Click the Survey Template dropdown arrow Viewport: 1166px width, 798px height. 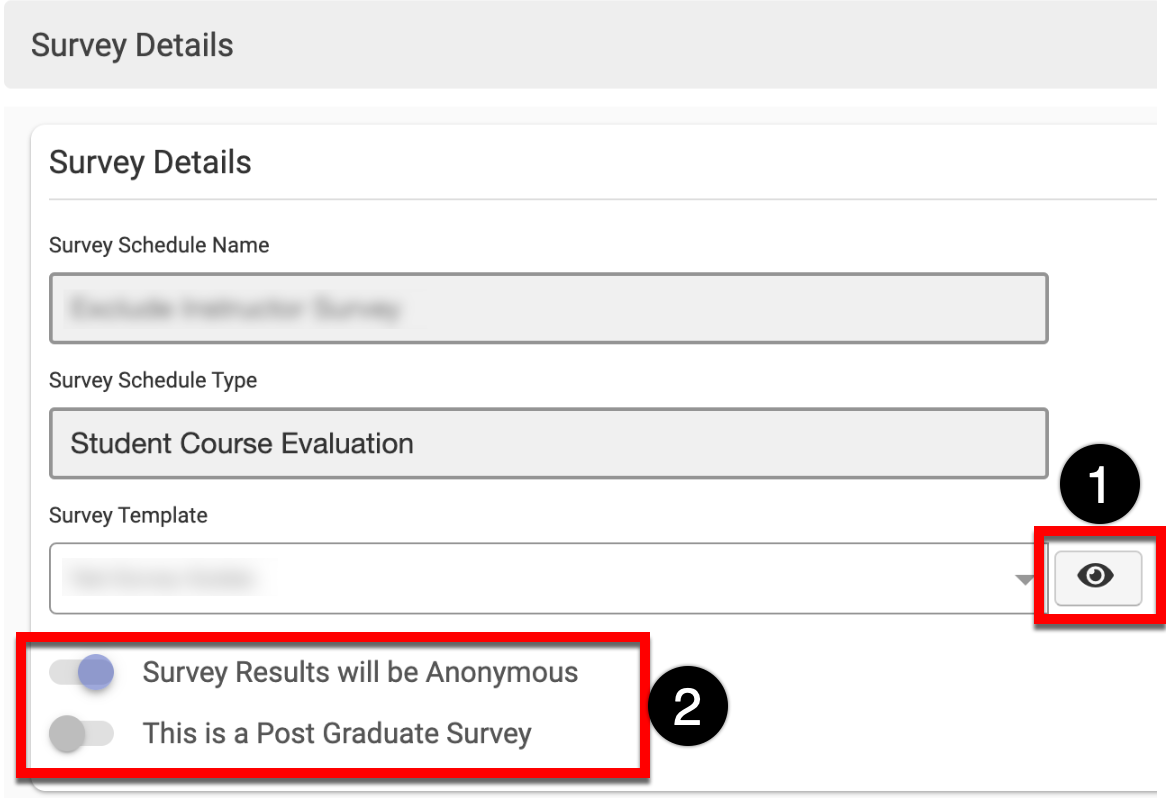pyautogui.click(x=1024, y=579)
